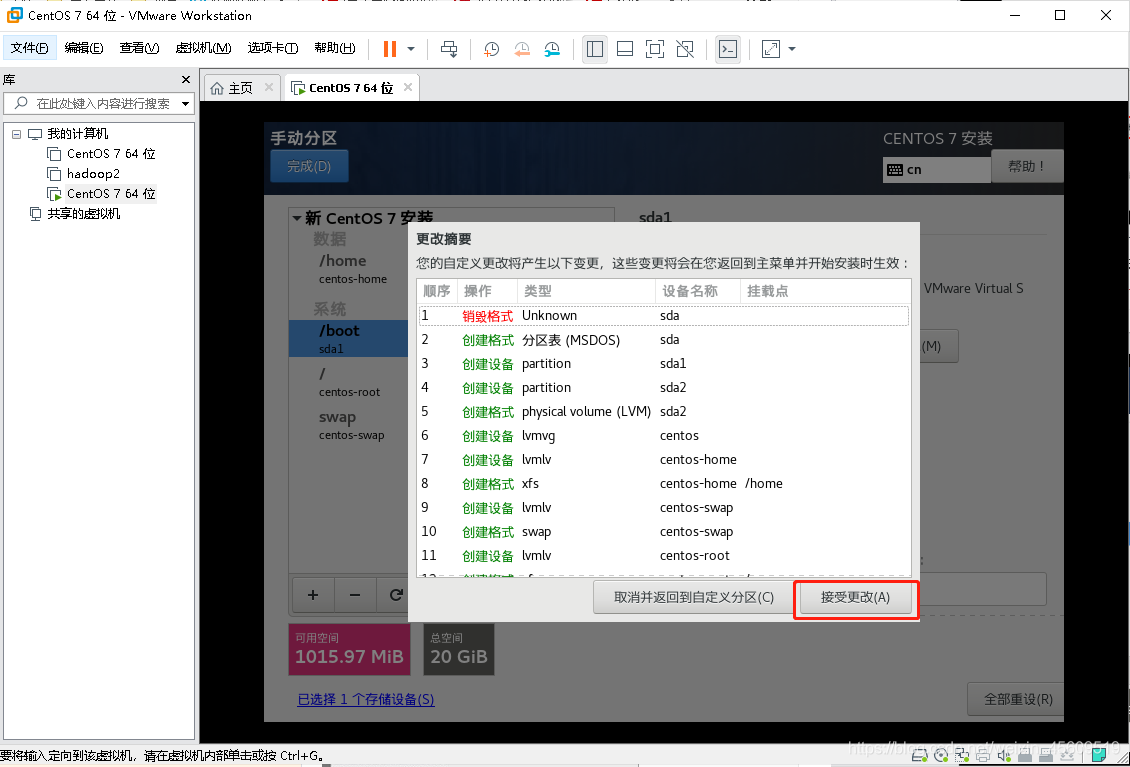Click Send Ctrl+Alt+Del toolbar icon
The width and height of the screenshot is (1130, 767).
449,49
